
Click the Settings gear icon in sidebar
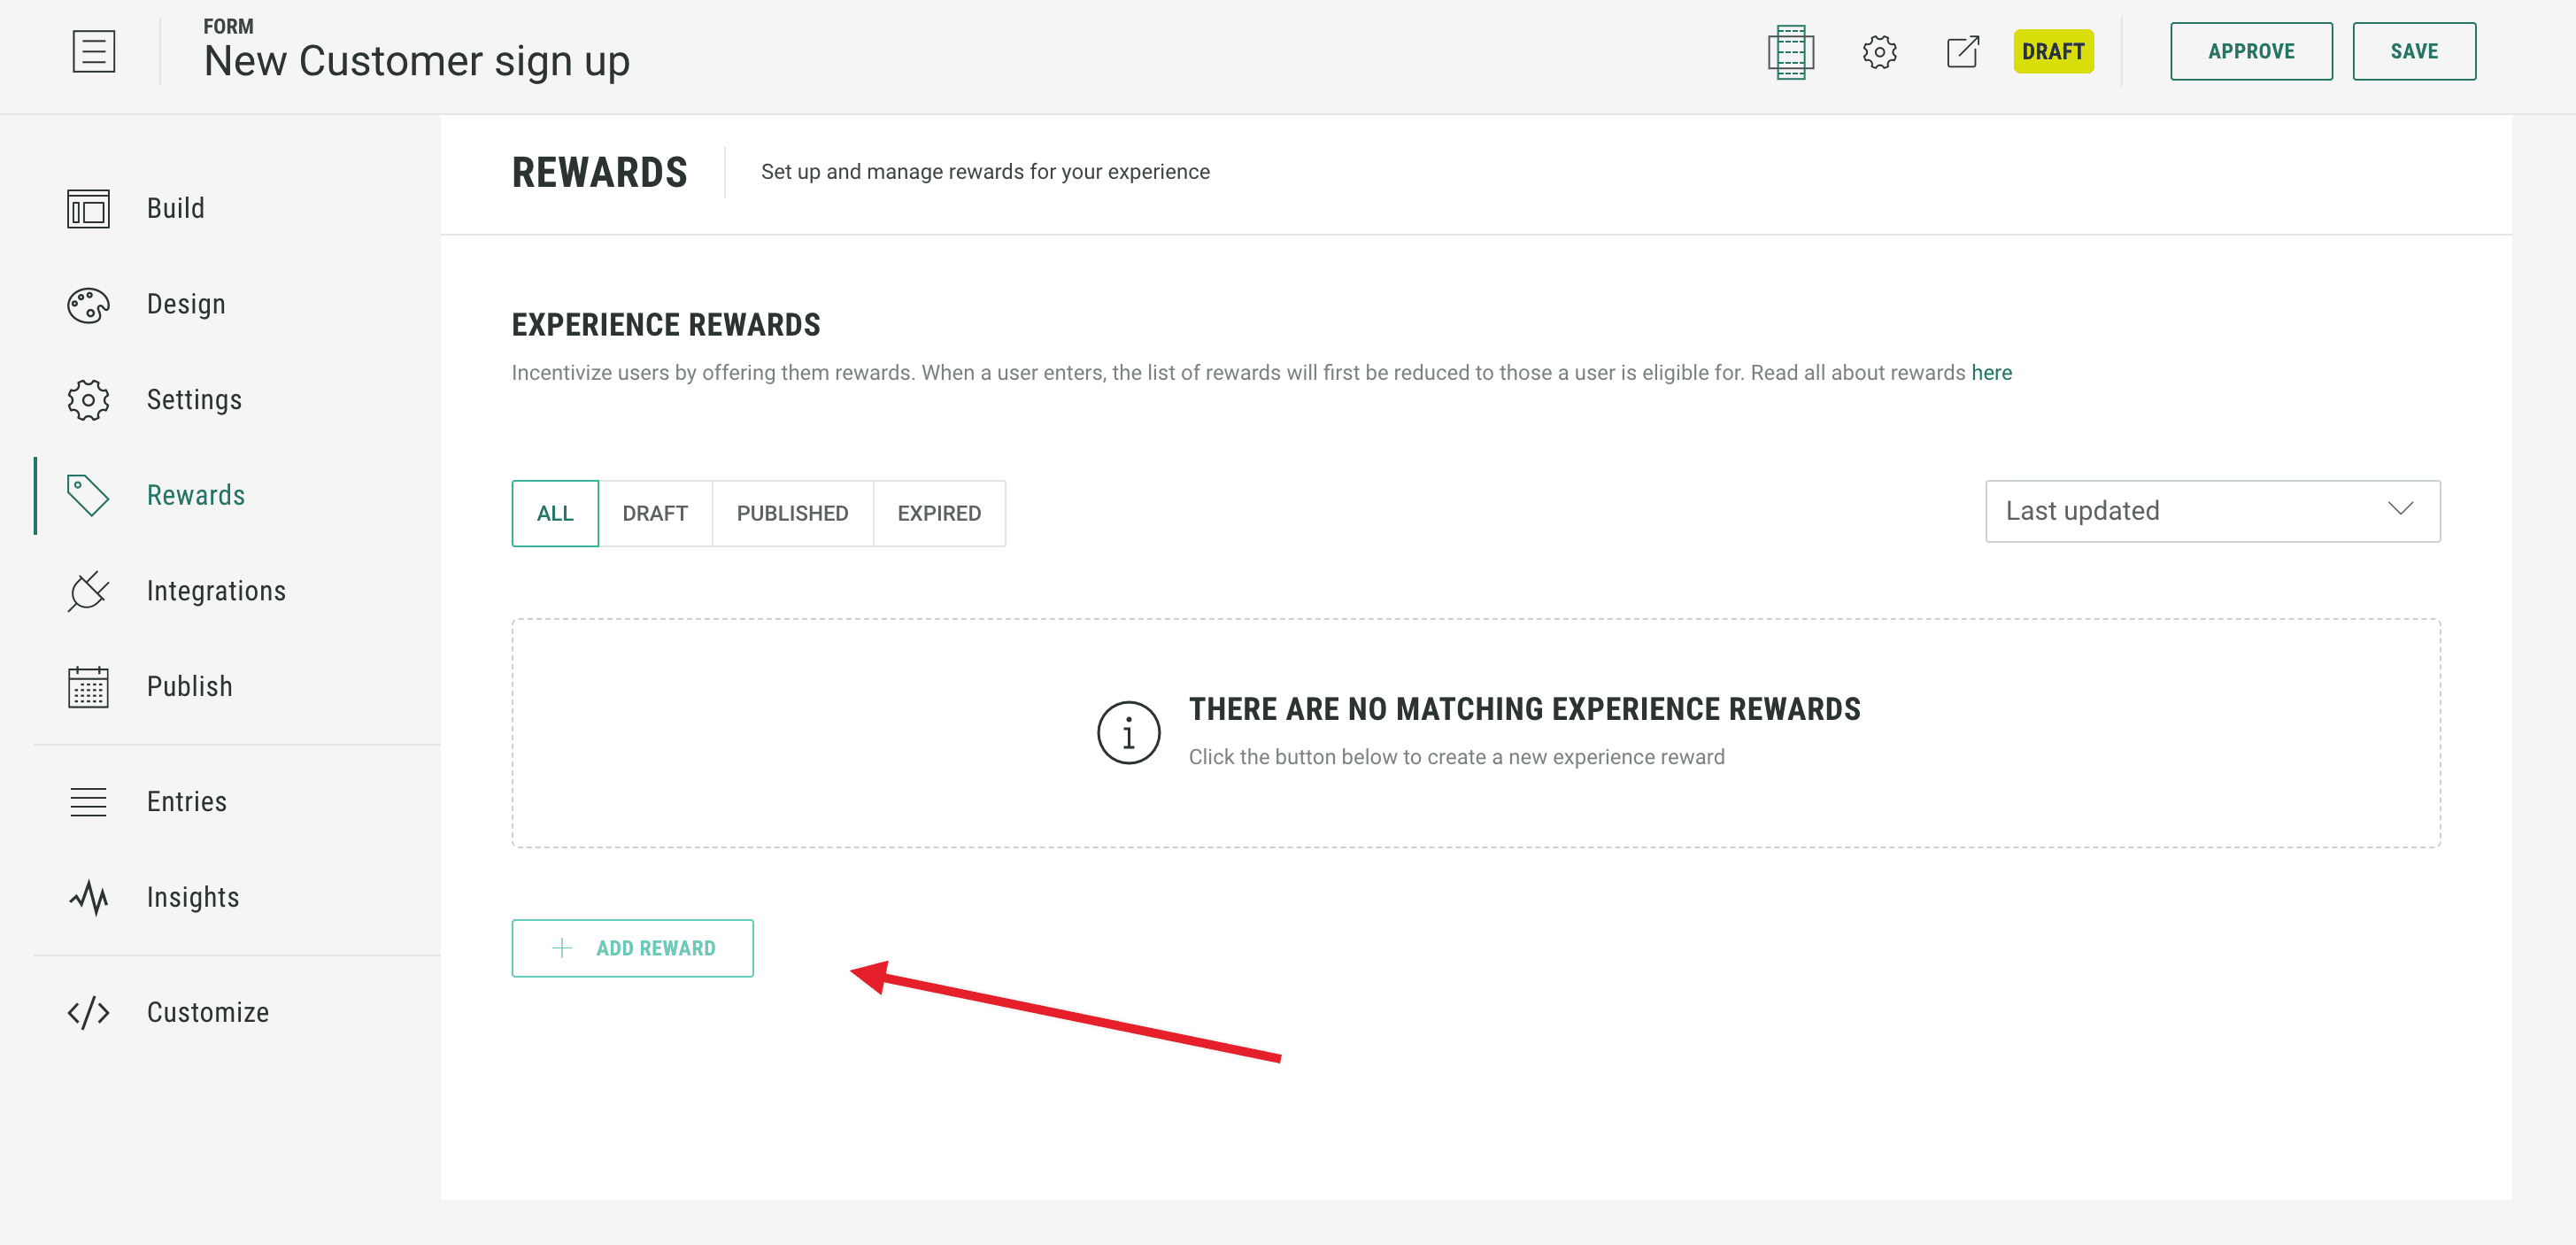coord(88,400)
